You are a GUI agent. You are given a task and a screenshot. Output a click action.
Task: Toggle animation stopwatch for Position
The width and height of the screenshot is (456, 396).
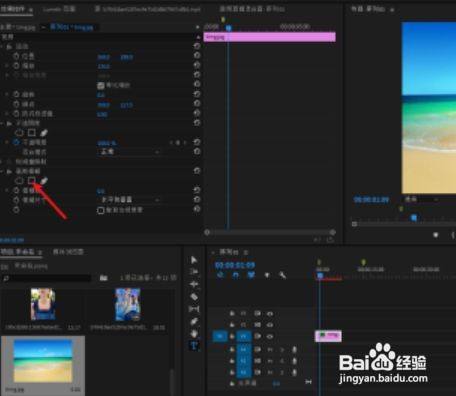(16, 56)
